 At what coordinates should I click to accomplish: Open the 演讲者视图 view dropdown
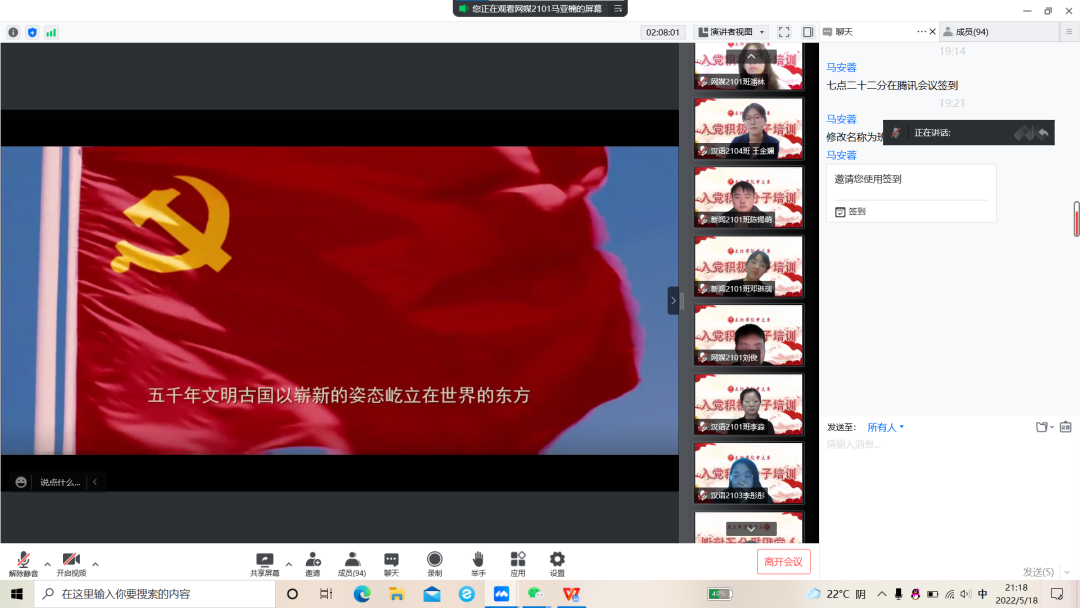click(731, 32)
